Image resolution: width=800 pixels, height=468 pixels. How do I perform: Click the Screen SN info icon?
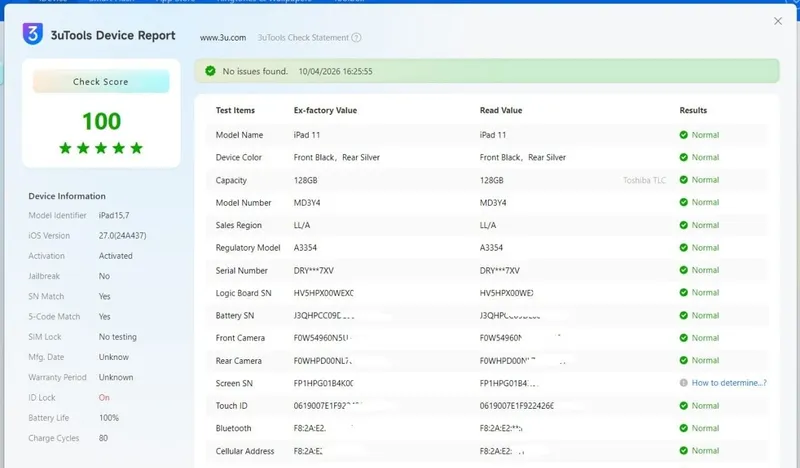[x=684, y=383]
